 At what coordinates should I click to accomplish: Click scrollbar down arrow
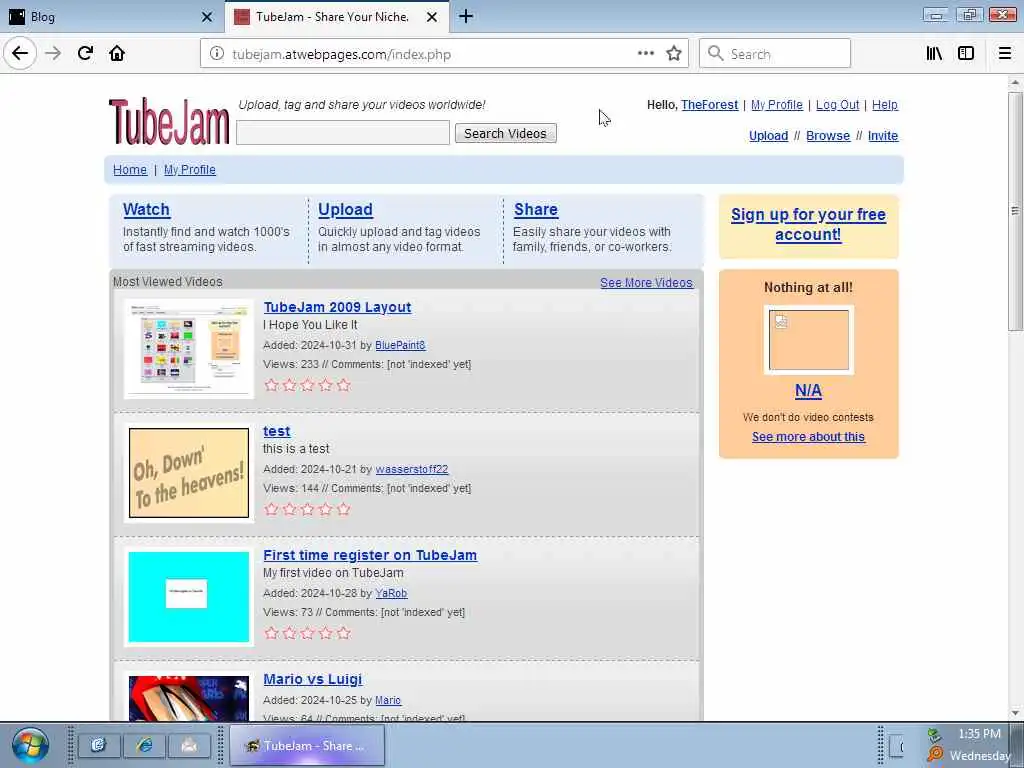pyautogui.click(x=1015, y=713)
